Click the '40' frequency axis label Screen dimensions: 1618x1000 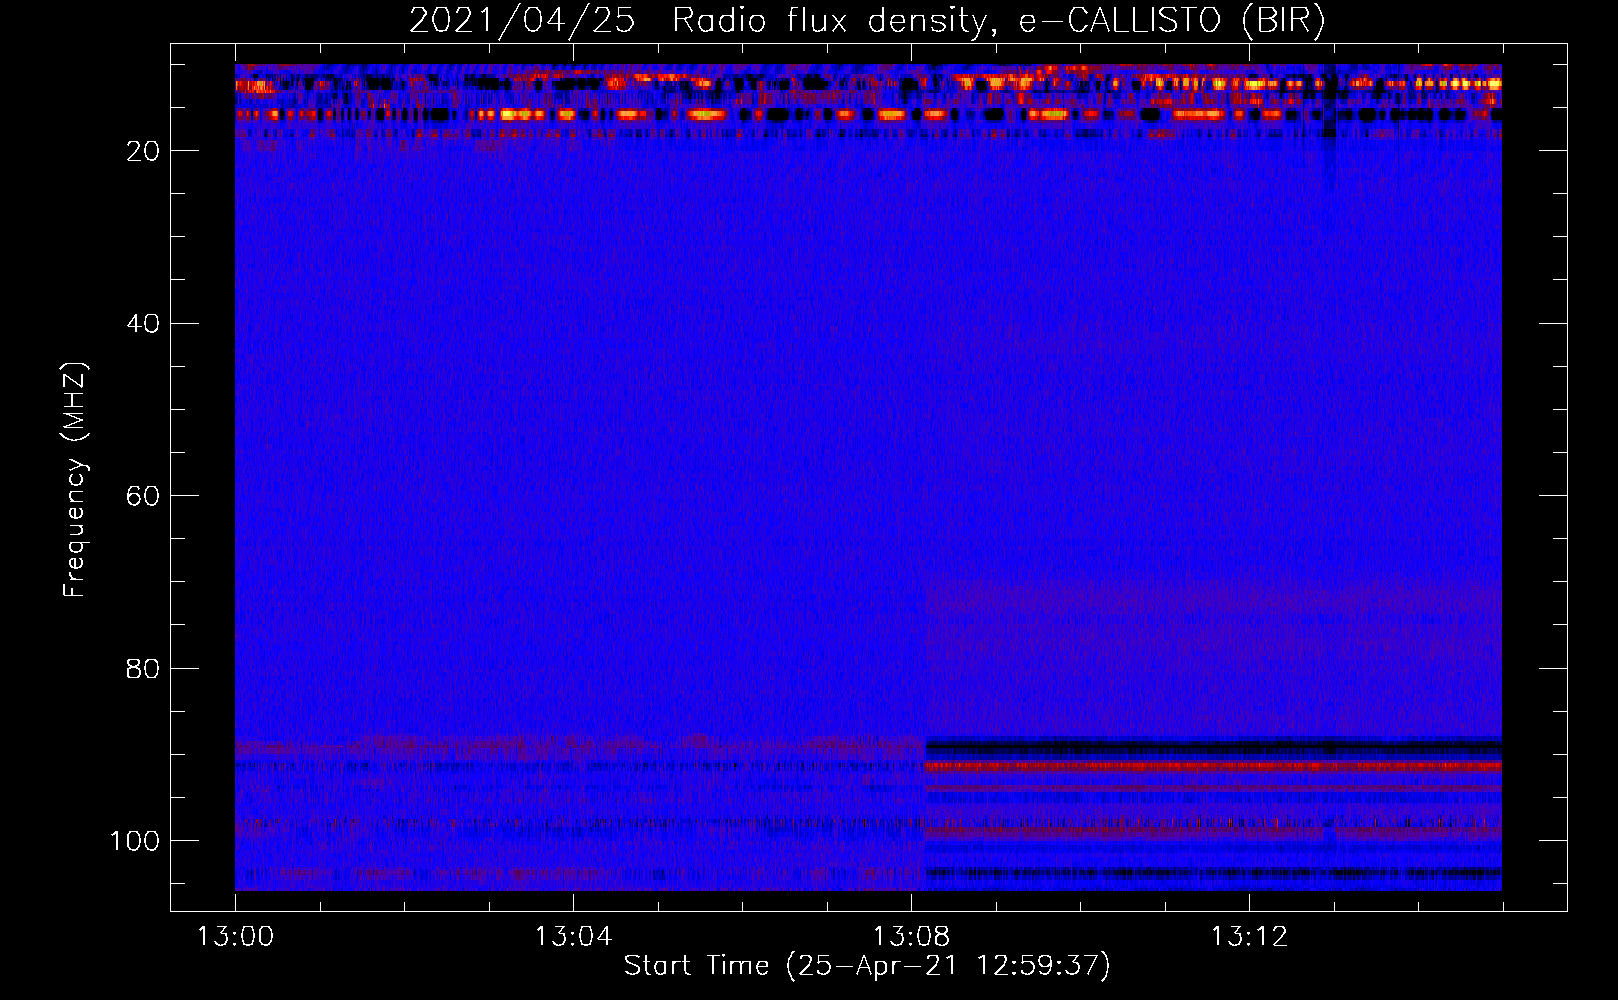(x=143, y=323)
